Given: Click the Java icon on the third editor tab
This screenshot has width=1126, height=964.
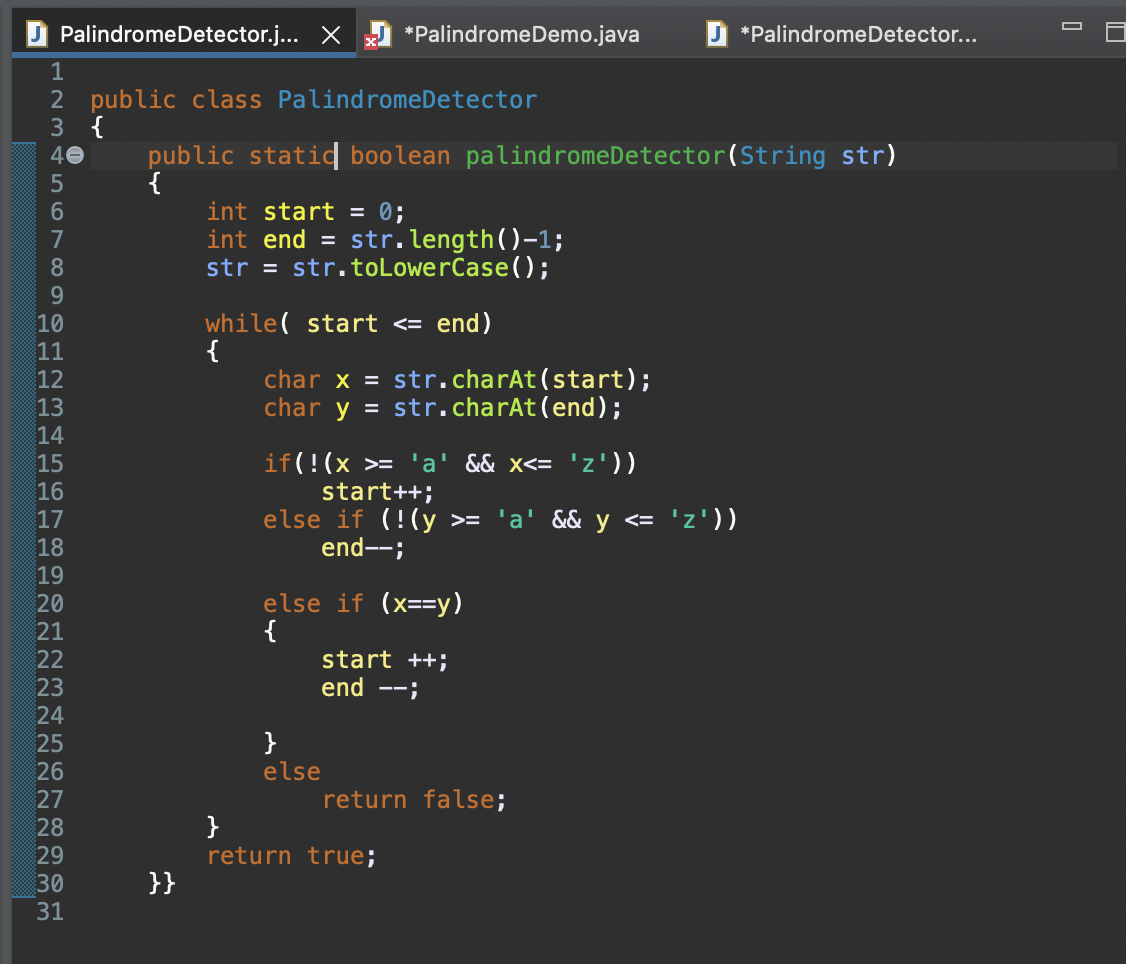Looking at the screenshot, I should [x=715, y=33].
